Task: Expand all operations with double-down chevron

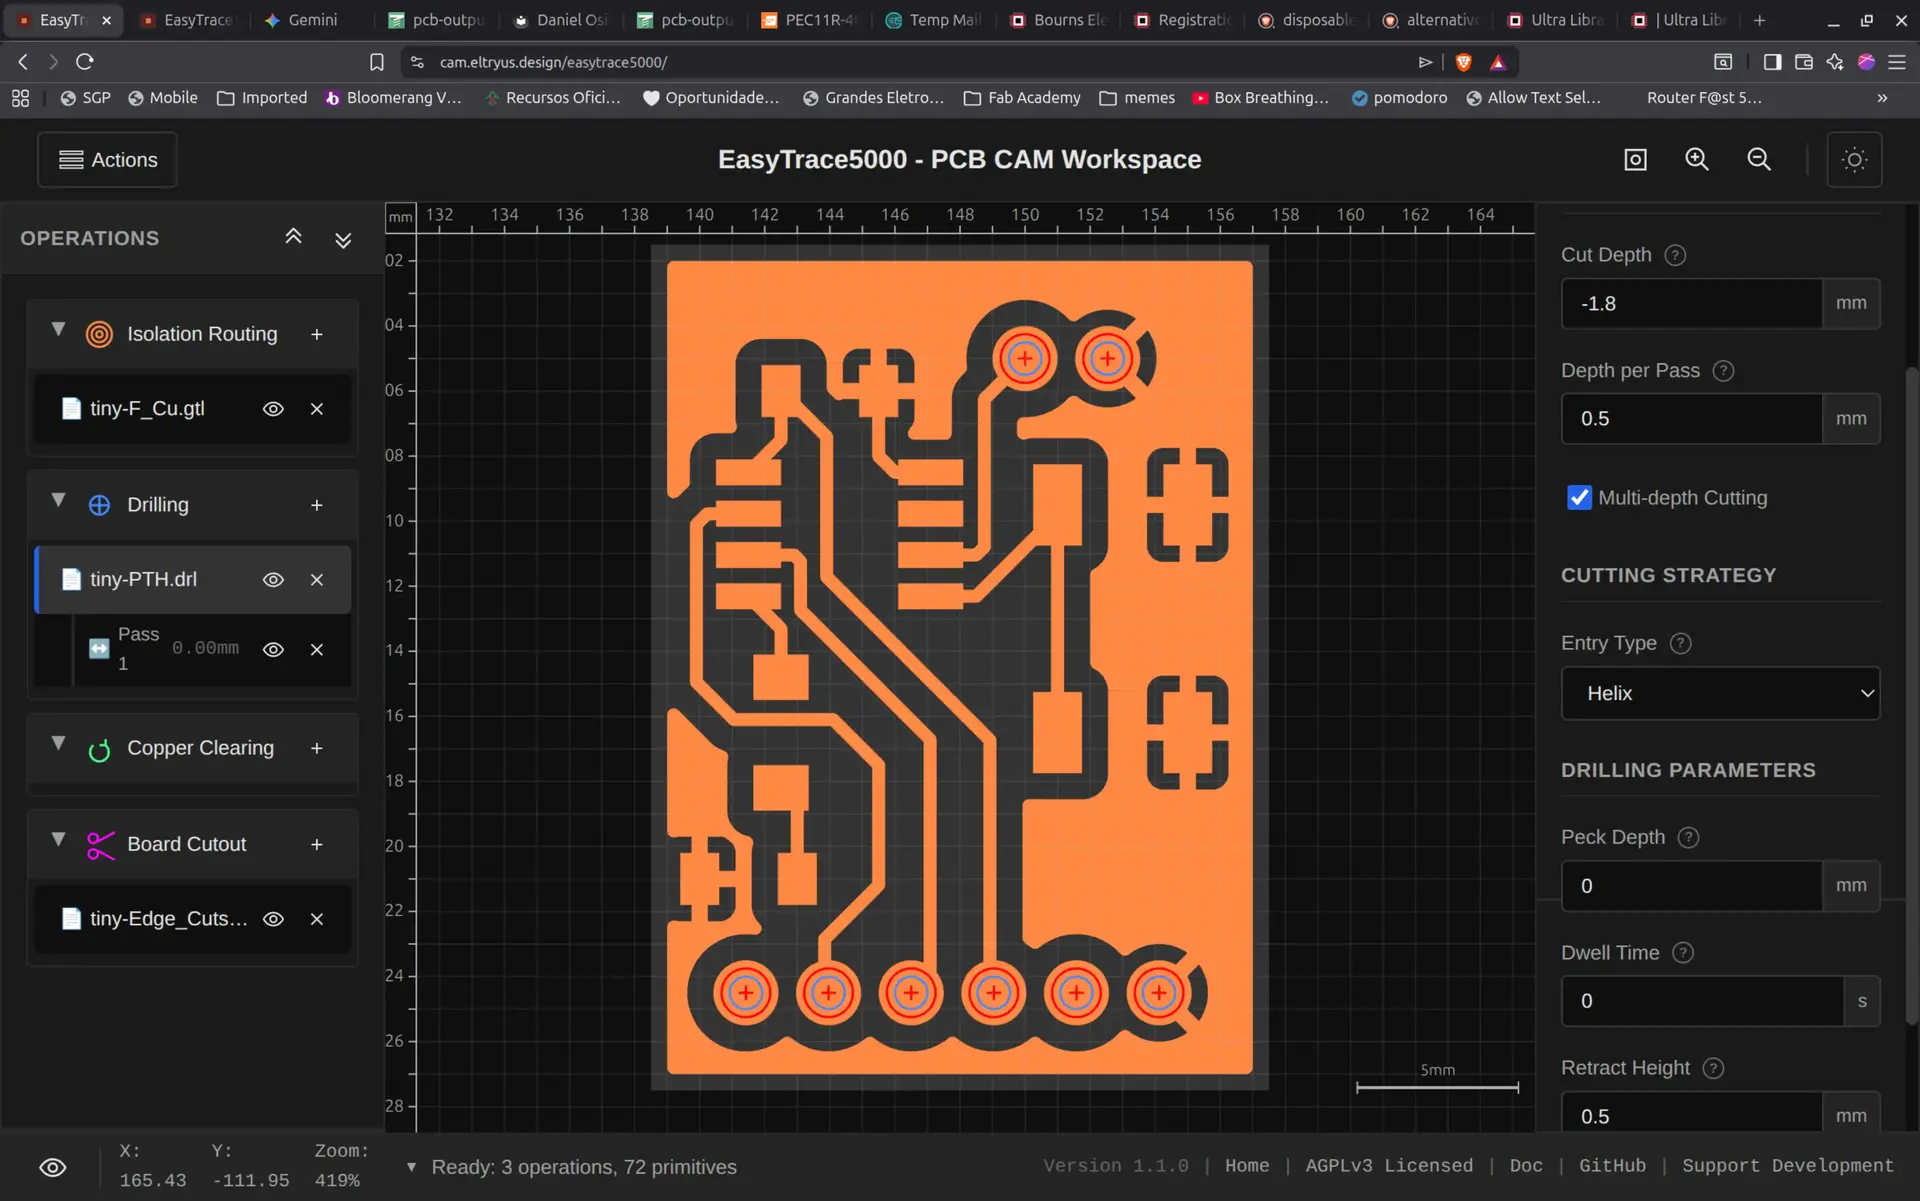Action: [x=343, y=240]
